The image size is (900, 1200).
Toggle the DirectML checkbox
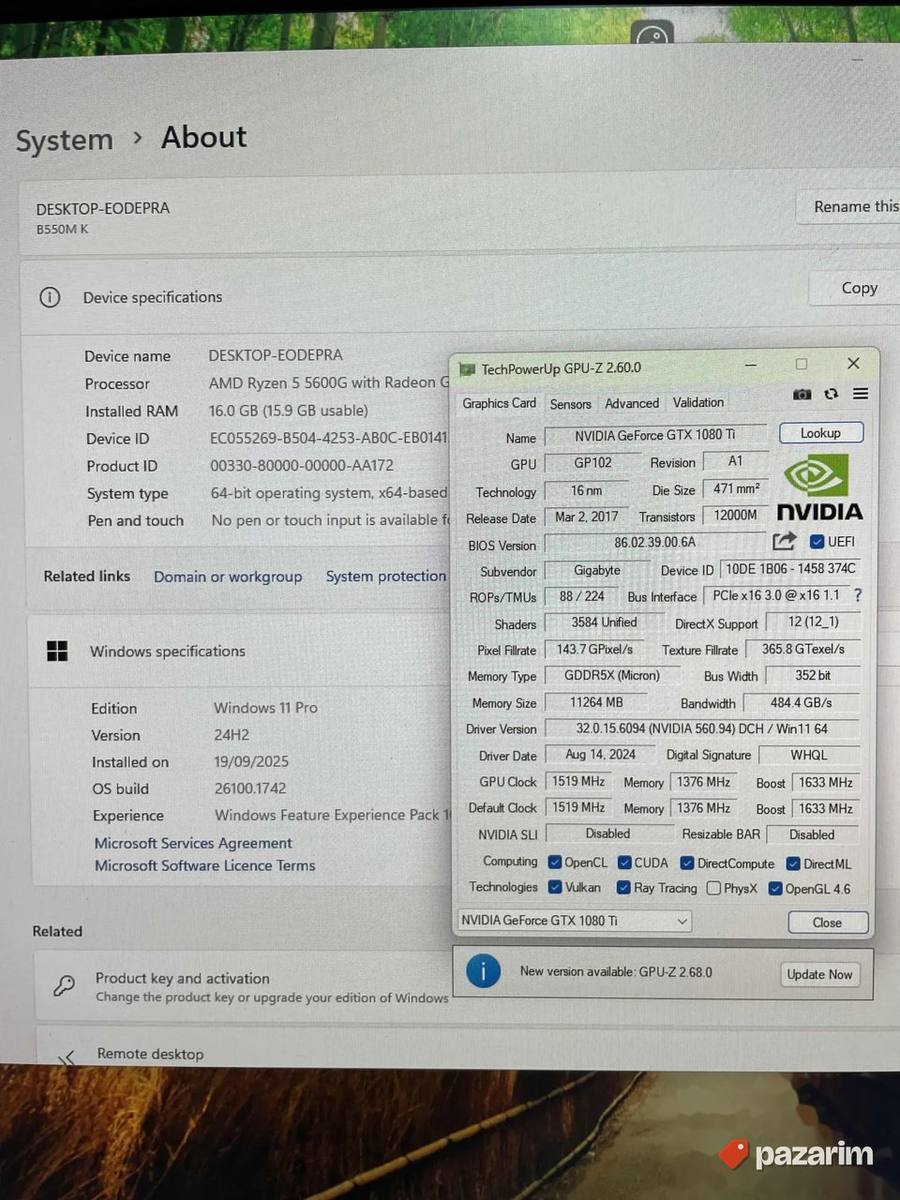pos(793,863)
